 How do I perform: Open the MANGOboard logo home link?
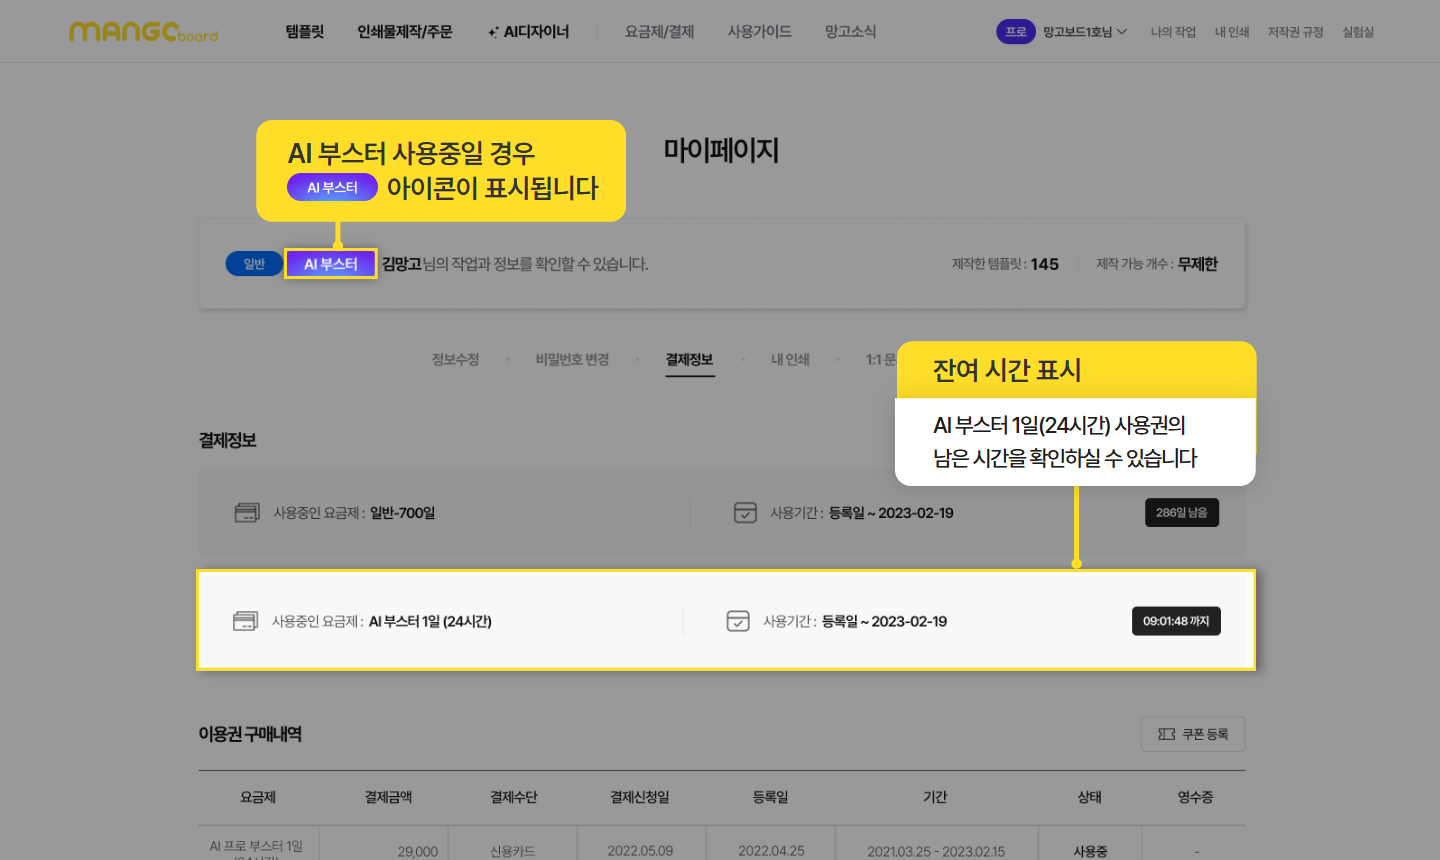click(143, 32)
